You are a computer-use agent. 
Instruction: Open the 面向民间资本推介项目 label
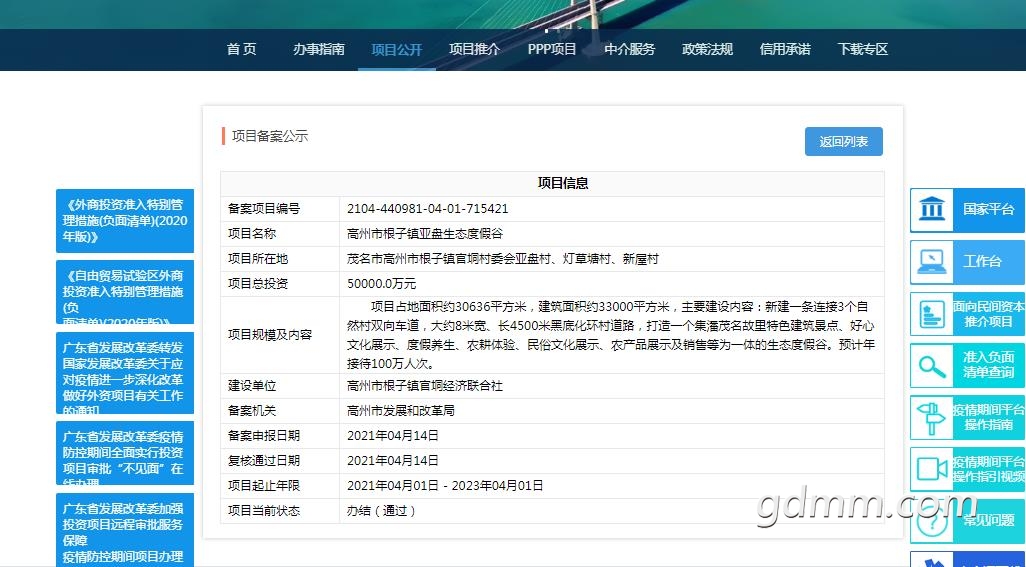tap(988, 314)
